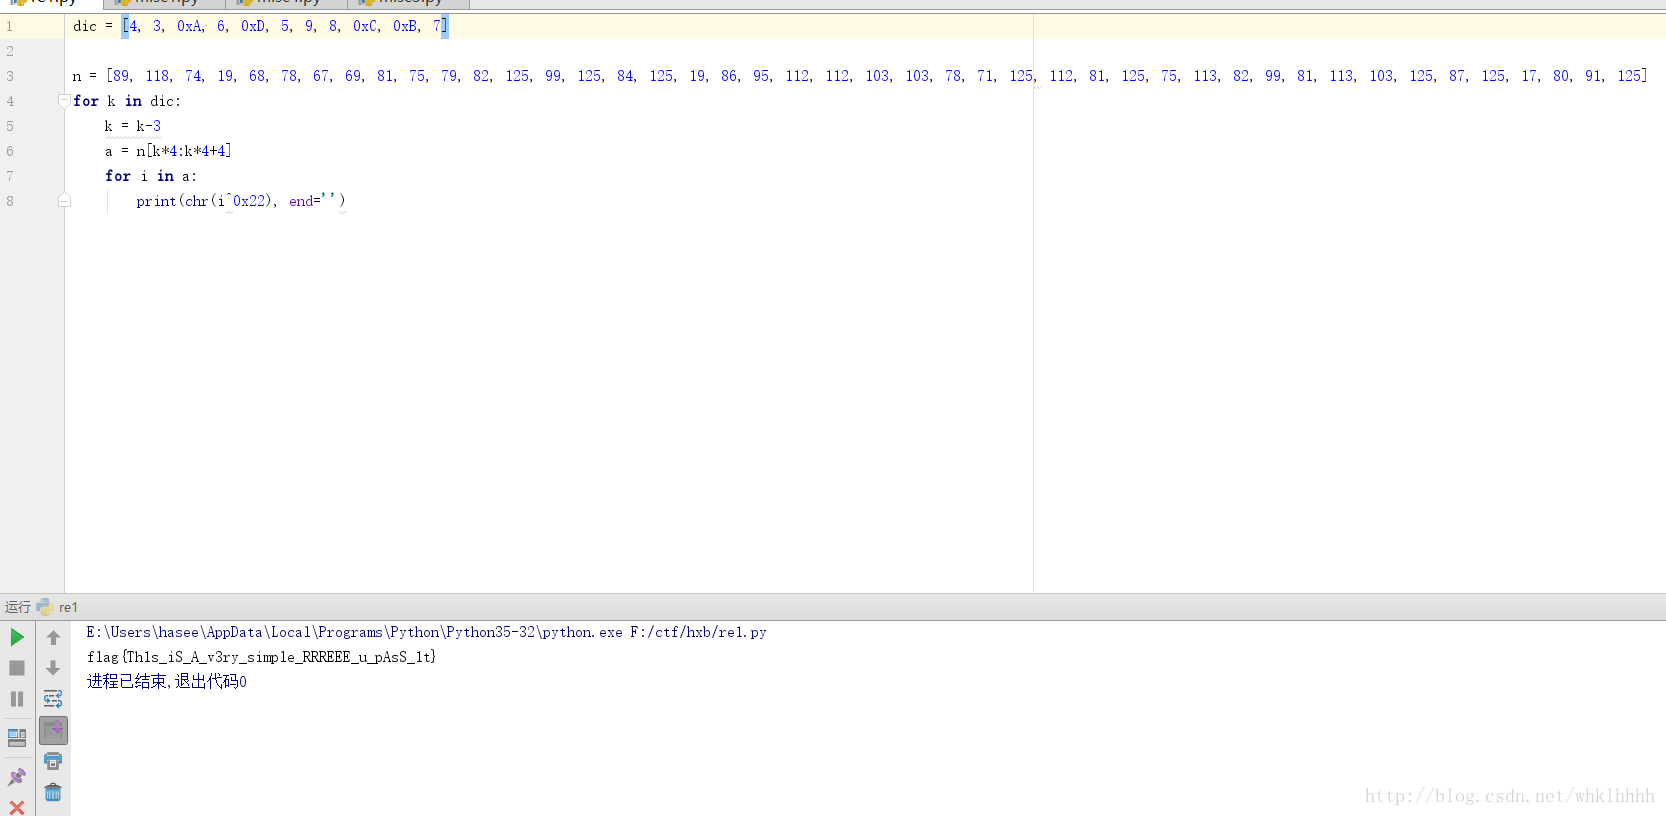The width and height of the screenshot is (1666, 816).
Task: Click the number 95 in list n
Action: point(761,76)
